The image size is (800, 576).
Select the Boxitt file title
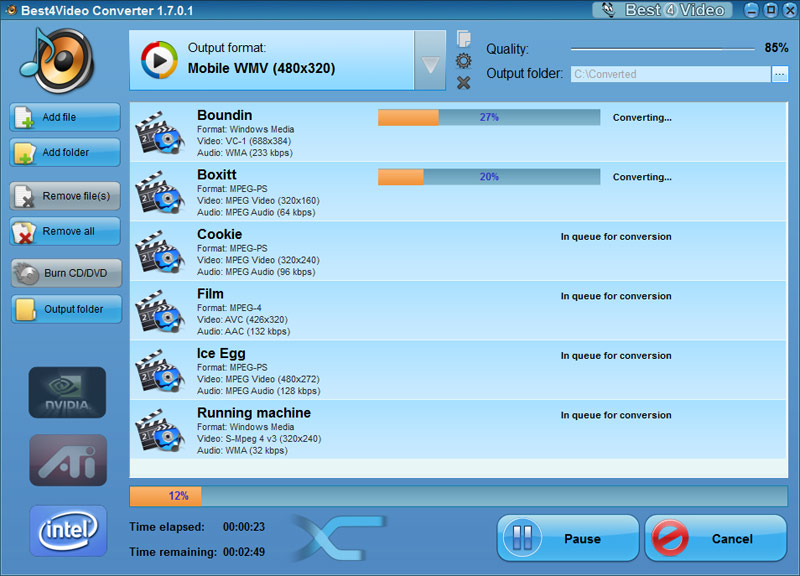pos(217,175)
